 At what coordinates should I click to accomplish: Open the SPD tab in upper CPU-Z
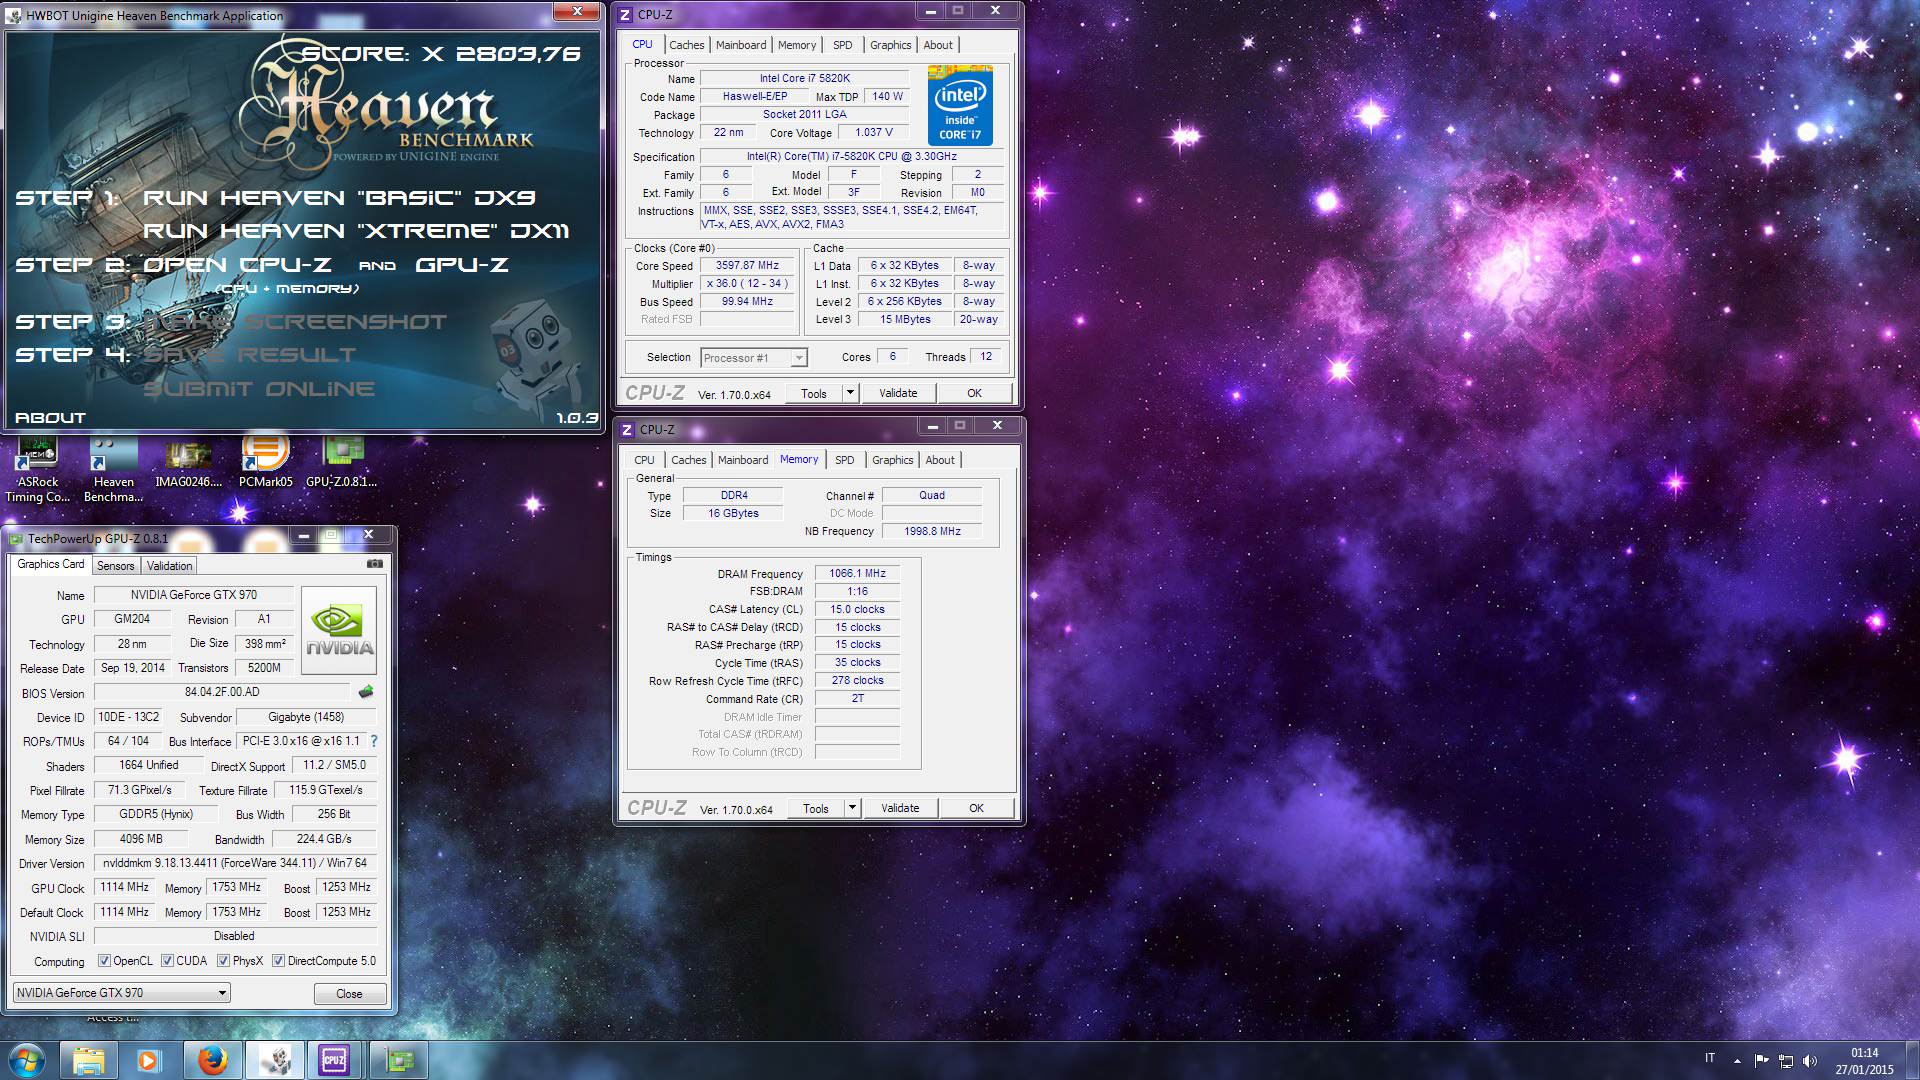843,45
